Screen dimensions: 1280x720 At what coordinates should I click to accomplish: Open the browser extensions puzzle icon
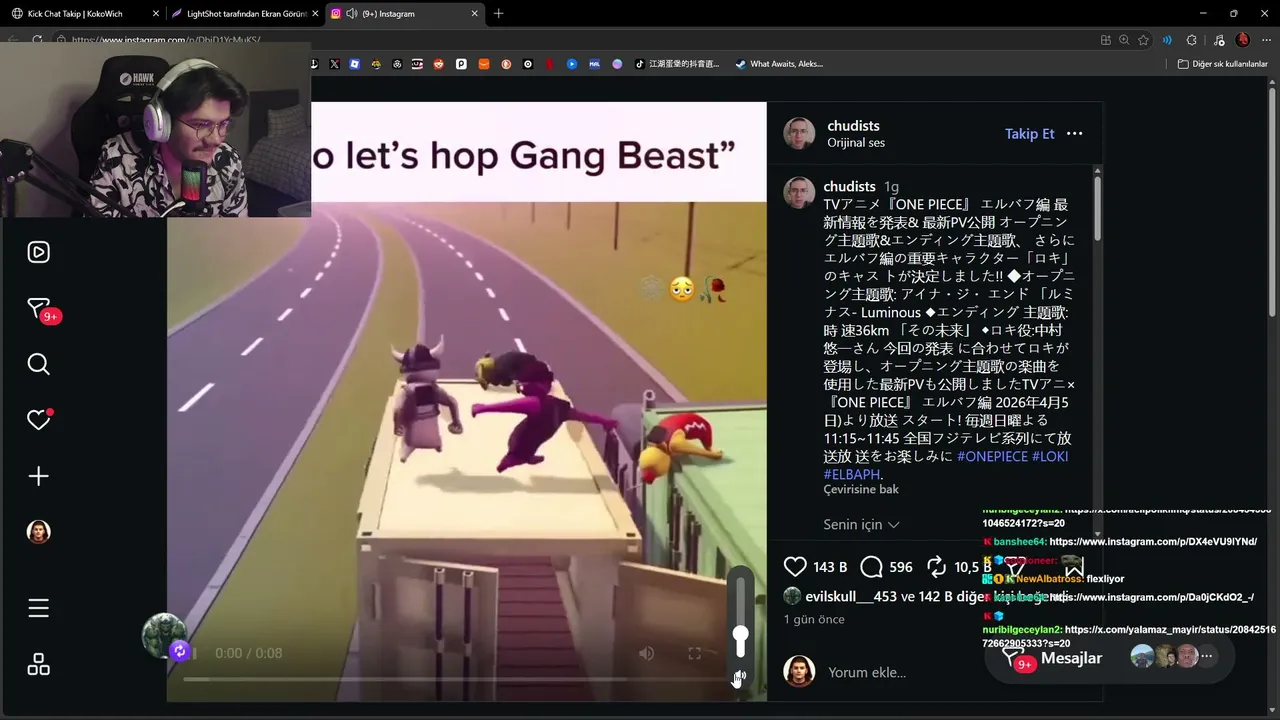coord(1191,40)
